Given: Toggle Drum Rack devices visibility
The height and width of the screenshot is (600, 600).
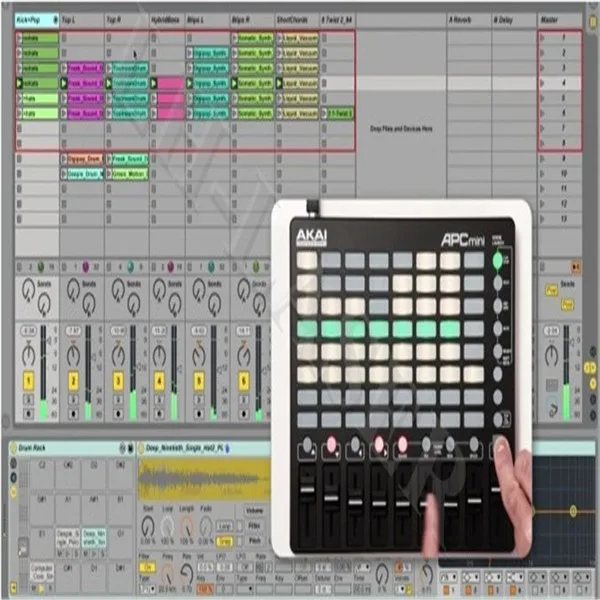Looking at the screenshot, I should [13, 492].
